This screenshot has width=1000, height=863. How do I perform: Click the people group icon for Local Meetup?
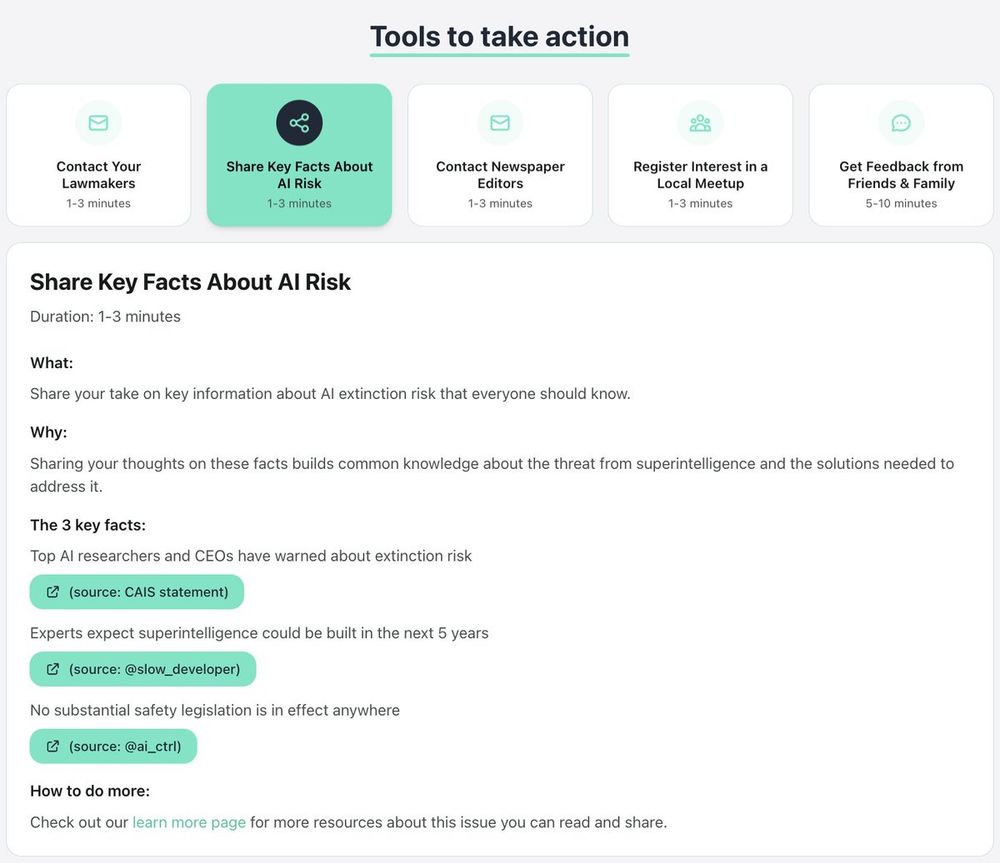[x=700, y=122]
